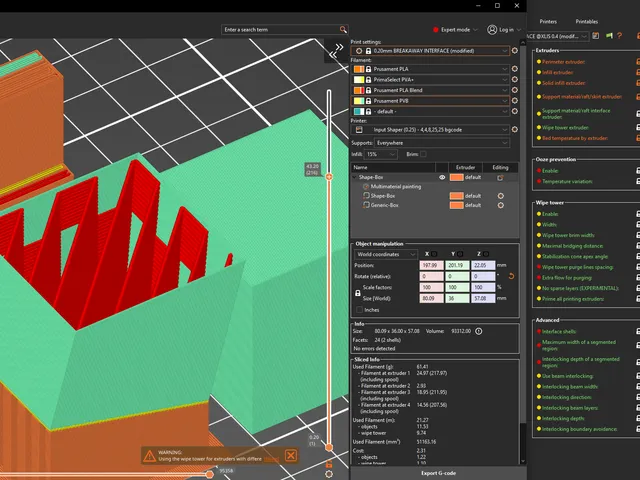
Task: Click the Export G-code button
Action: point(438,473)
